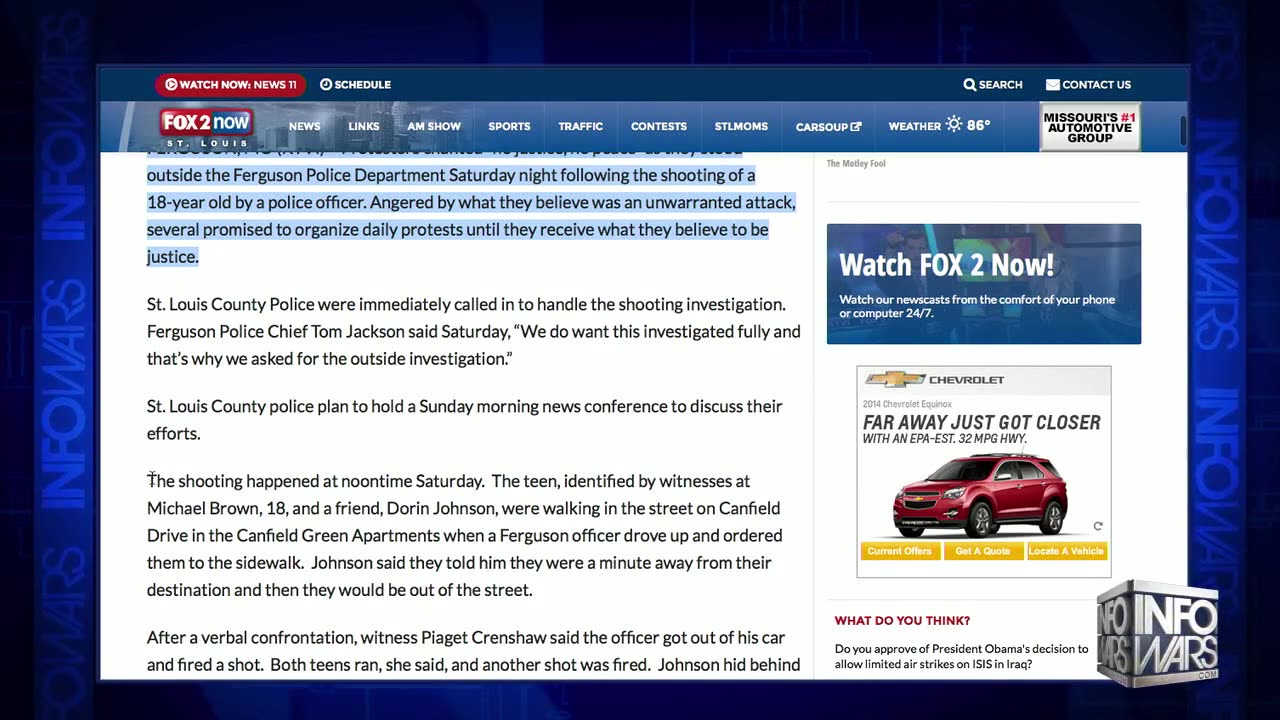Viewport: 1280px width, 720px height.
Task: Click the red Chevrolet Equinox car image
Action: coord(980,494)
